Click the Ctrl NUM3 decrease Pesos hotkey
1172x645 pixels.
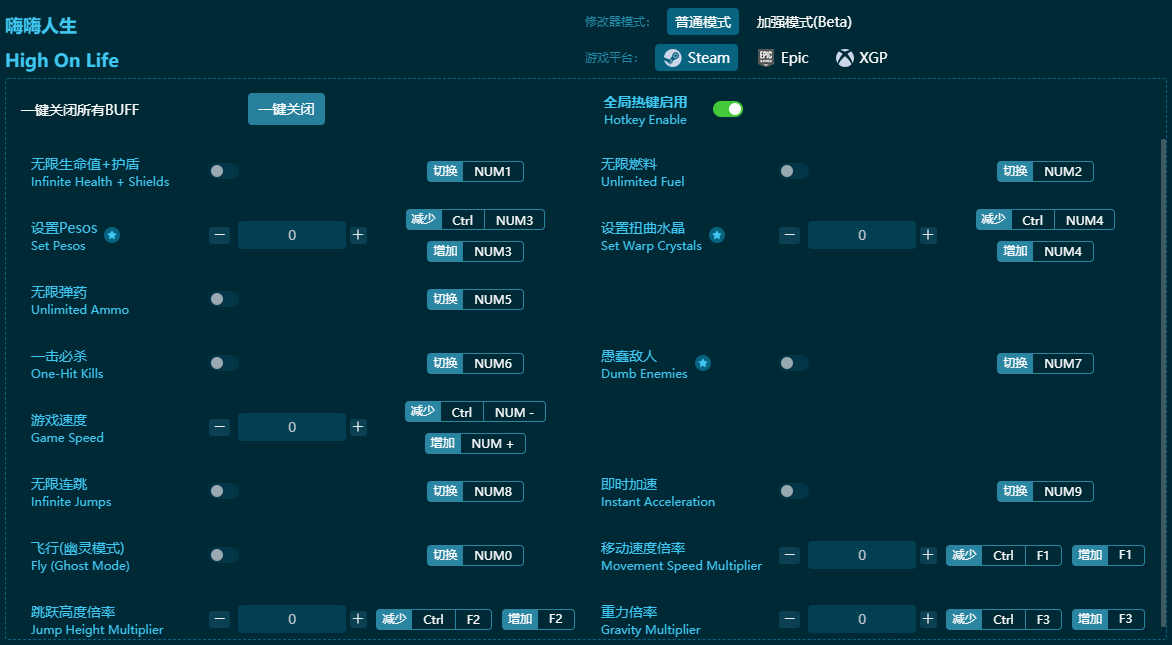click(475, 220)
